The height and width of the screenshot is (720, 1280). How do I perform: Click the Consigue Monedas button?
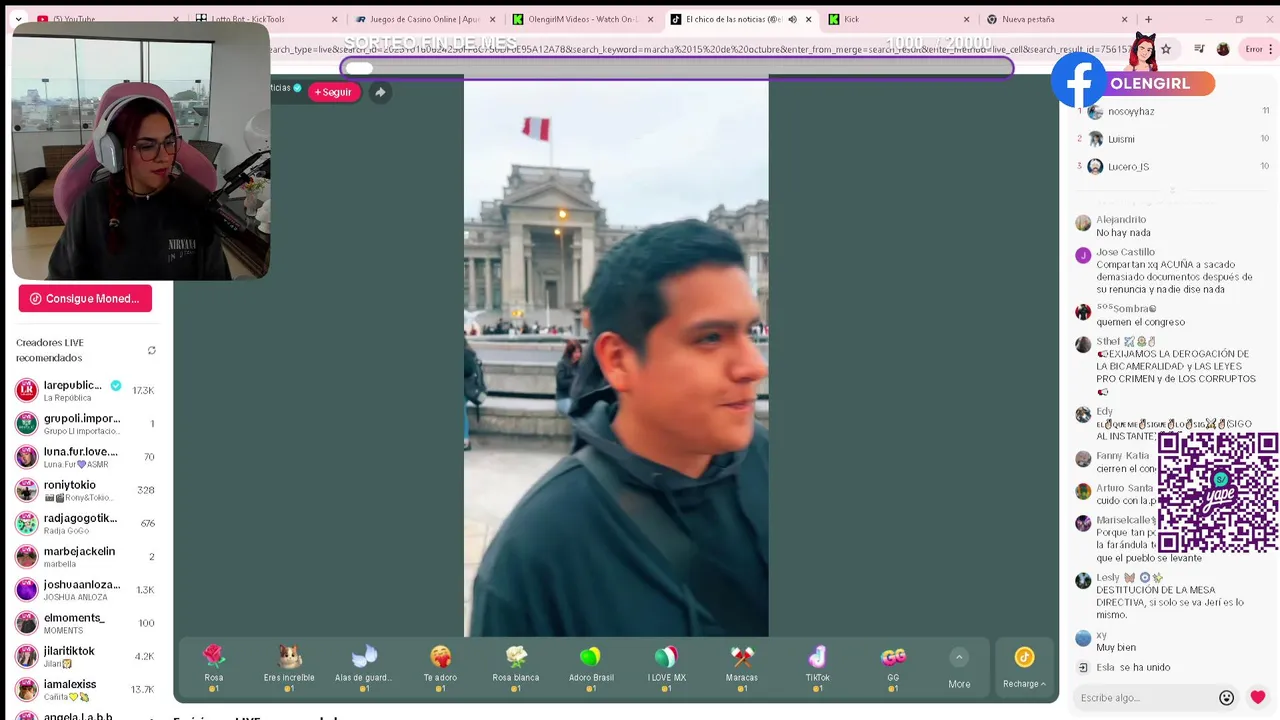[x=85, y=298]
